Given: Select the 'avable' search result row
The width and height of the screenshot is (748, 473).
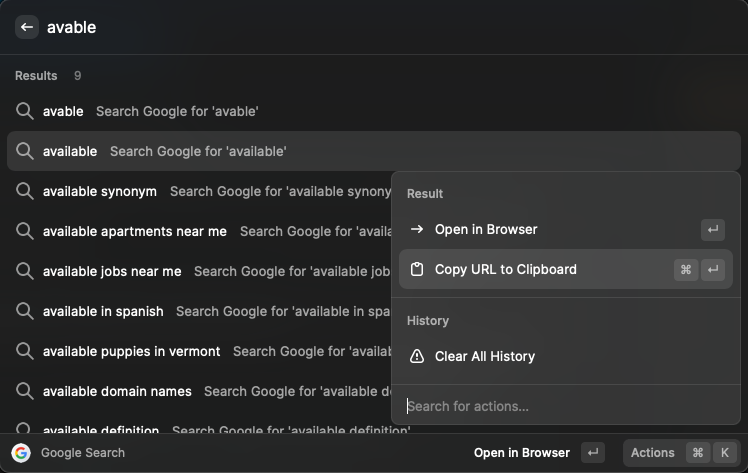Looking at the screenshot, I should click(374, 111).
